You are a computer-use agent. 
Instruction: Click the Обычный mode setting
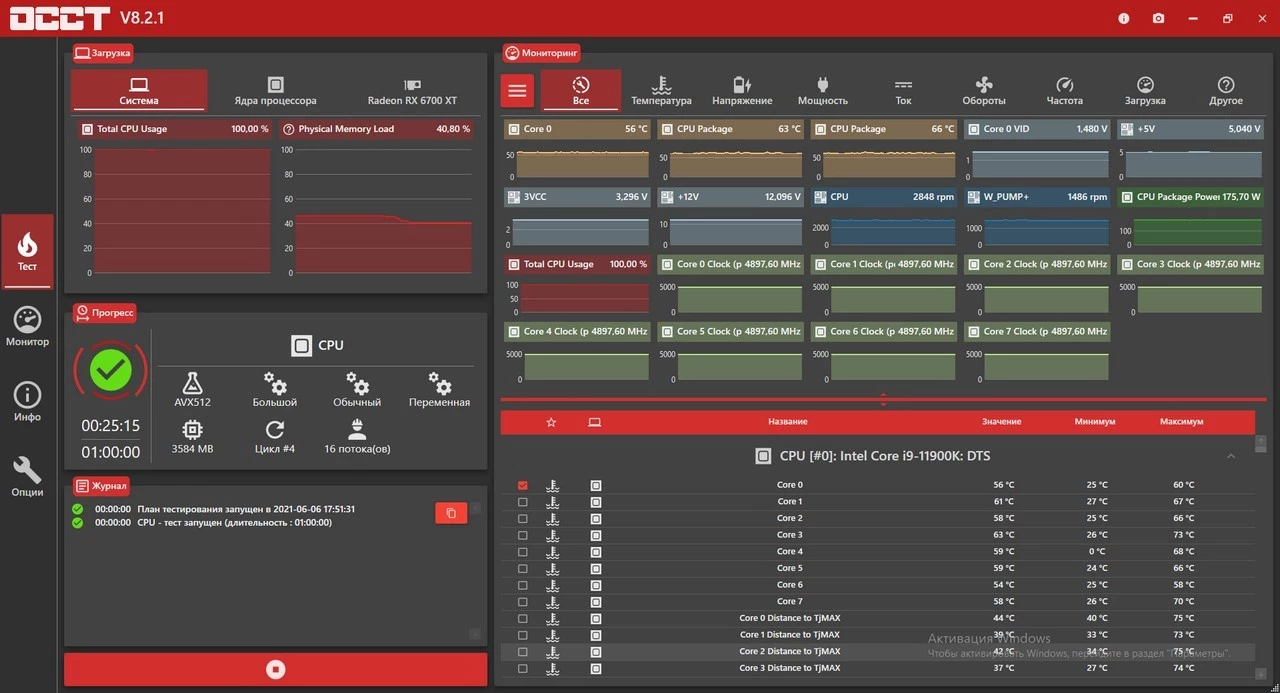(x=357, y=390)
